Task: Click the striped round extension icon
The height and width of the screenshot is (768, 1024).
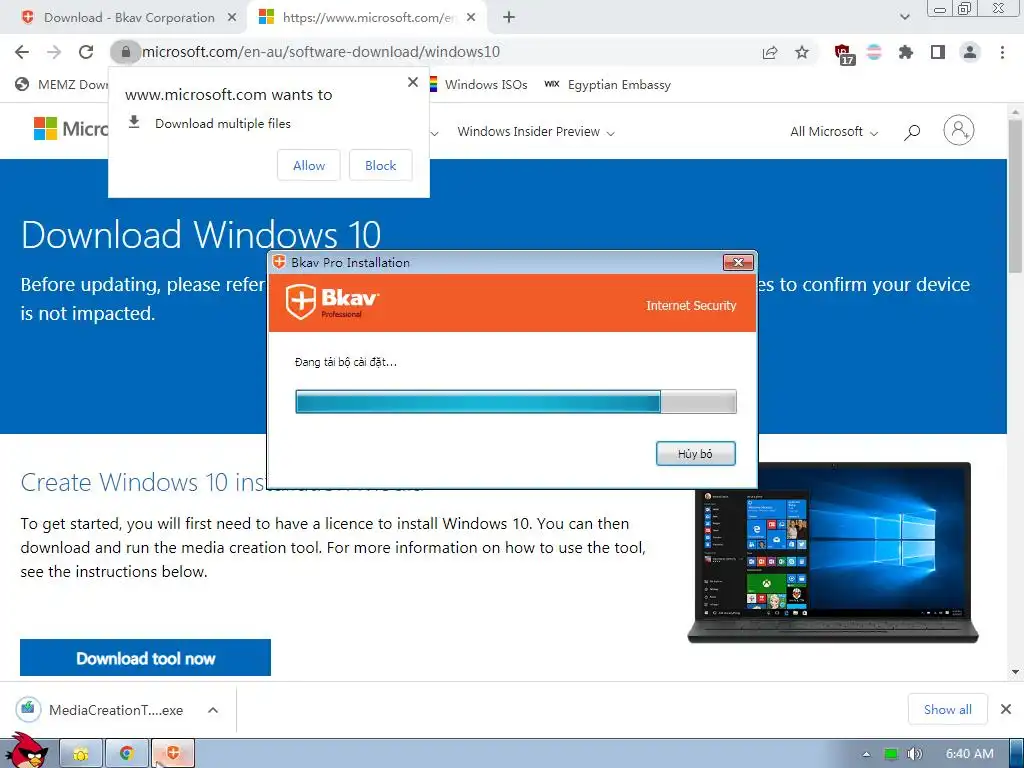Action: tap(874, 52)
